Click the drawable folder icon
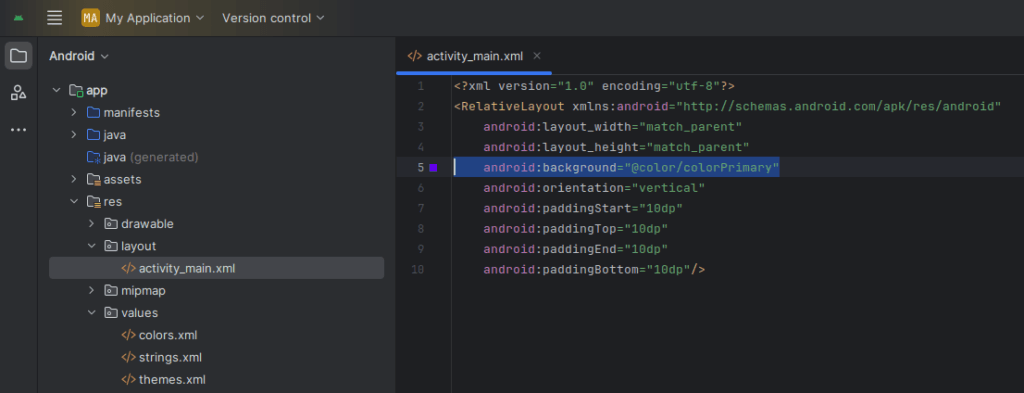 [111, 224]
